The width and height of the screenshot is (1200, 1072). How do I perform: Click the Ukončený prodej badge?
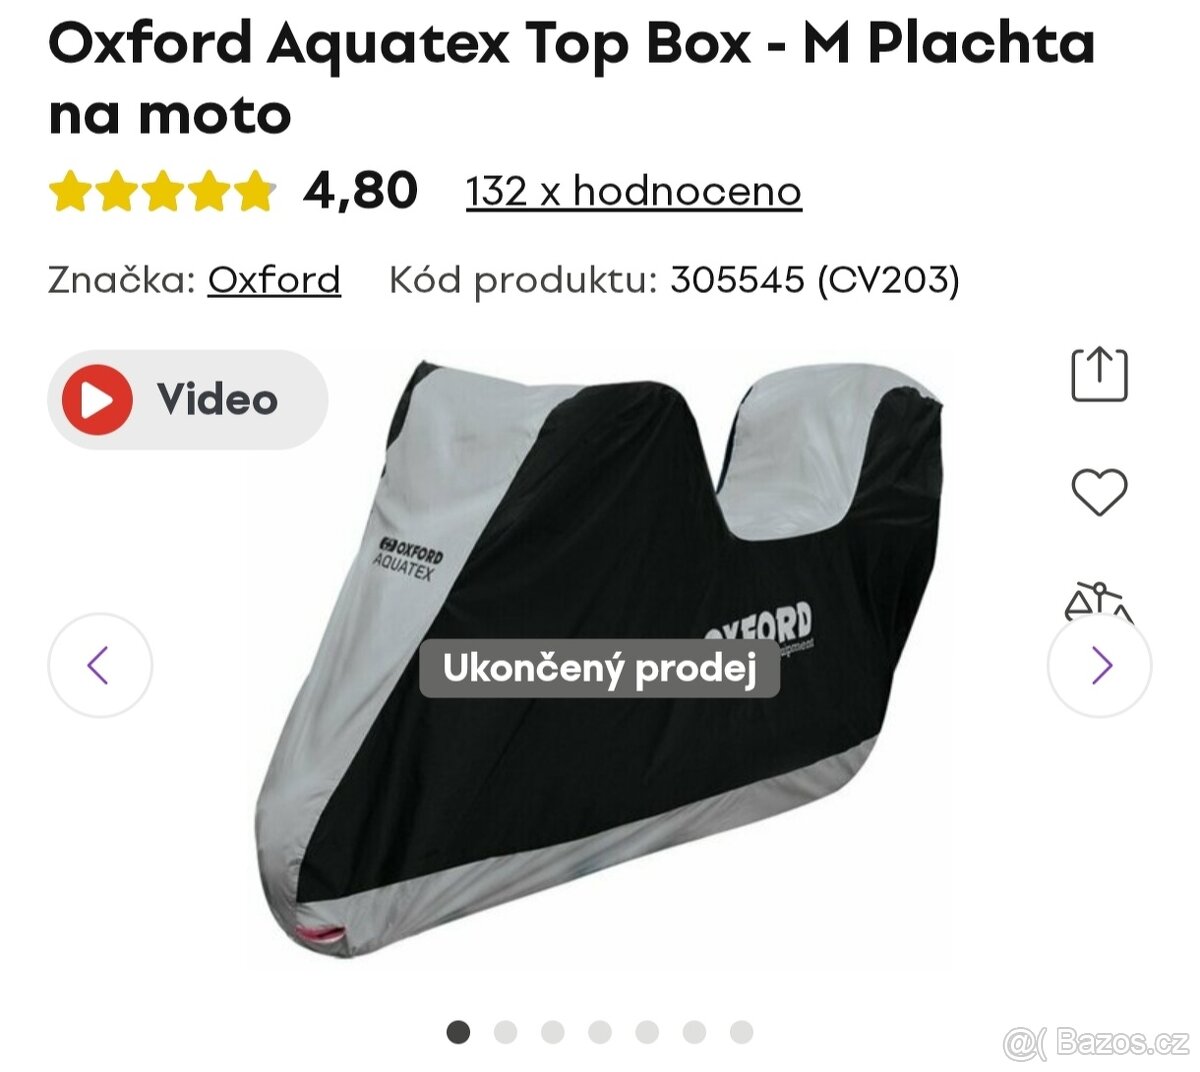[x=599, y=668]
